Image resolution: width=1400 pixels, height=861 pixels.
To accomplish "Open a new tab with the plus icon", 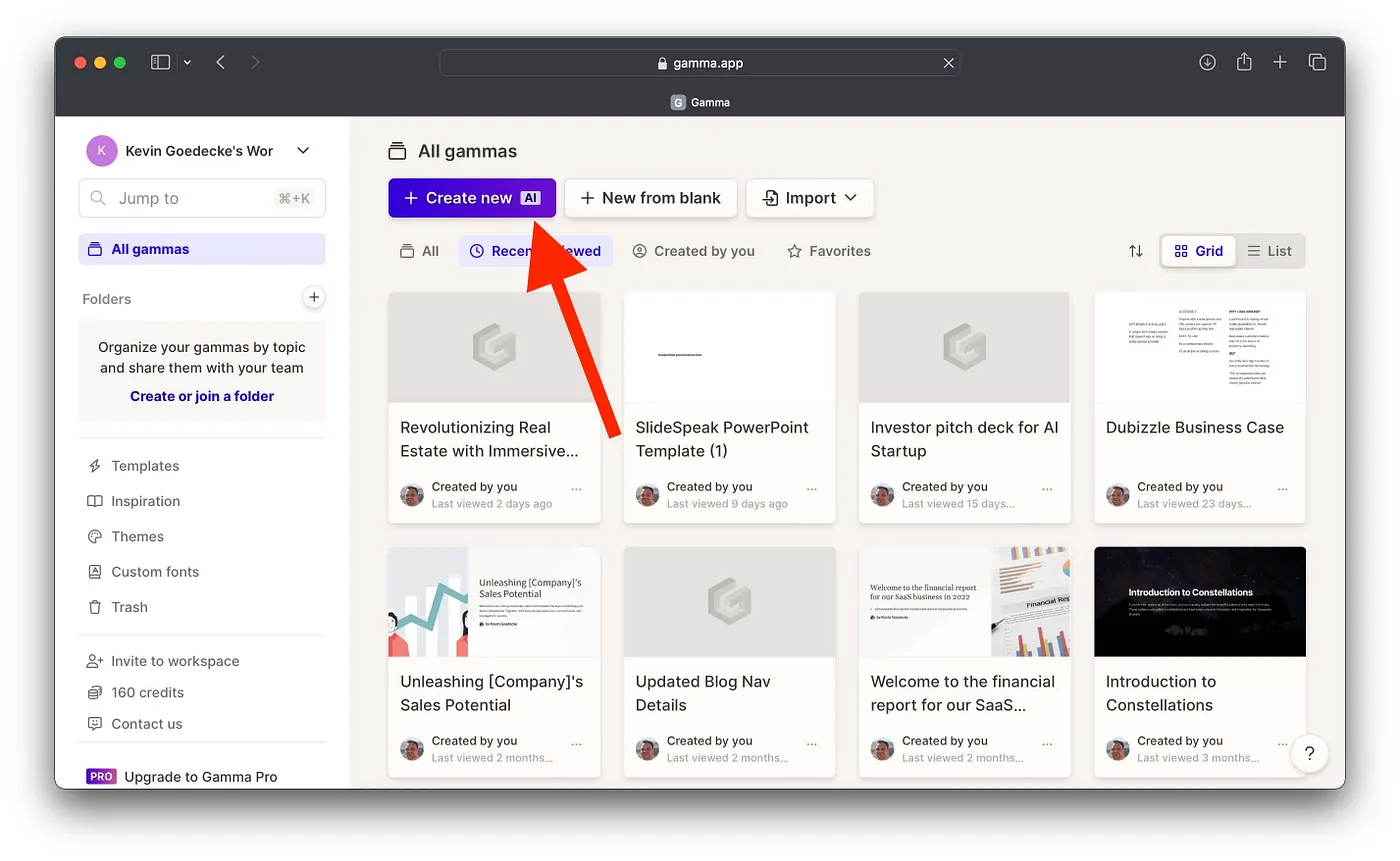I will click(1280, 62).
